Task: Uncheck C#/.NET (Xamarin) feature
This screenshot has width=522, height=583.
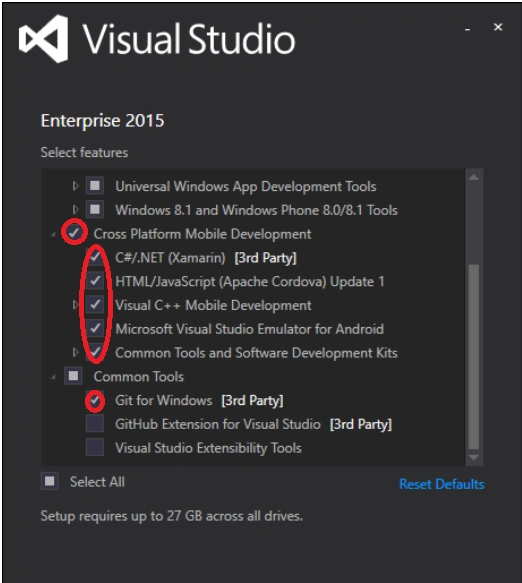Action: 95,257
